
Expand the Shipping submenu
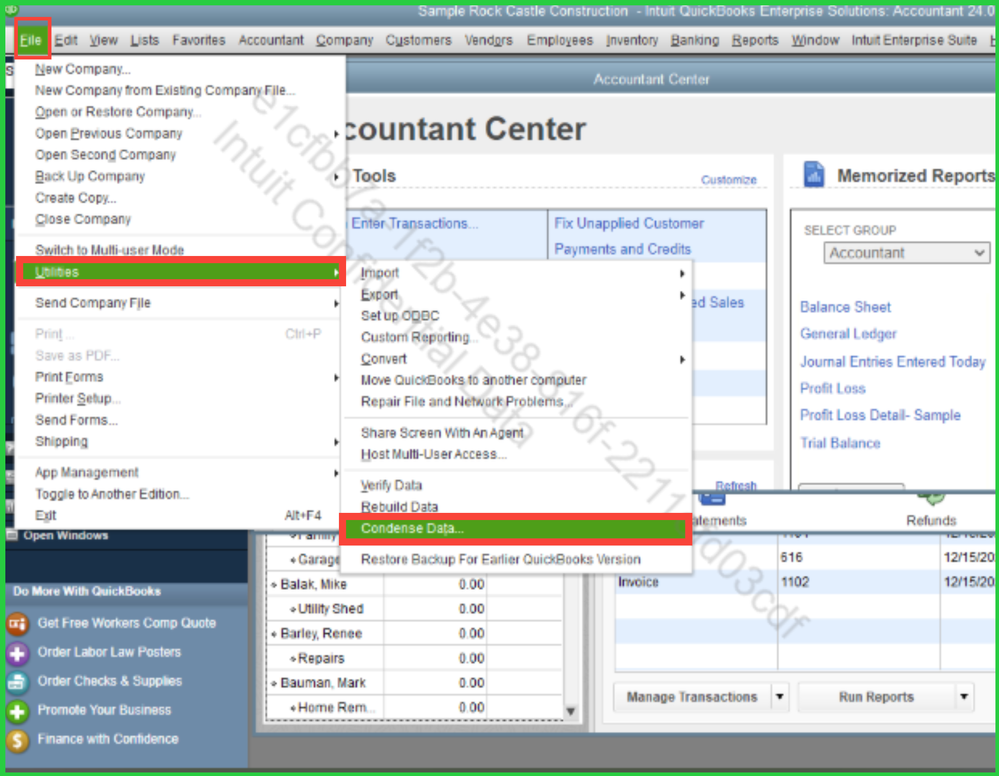336,442
